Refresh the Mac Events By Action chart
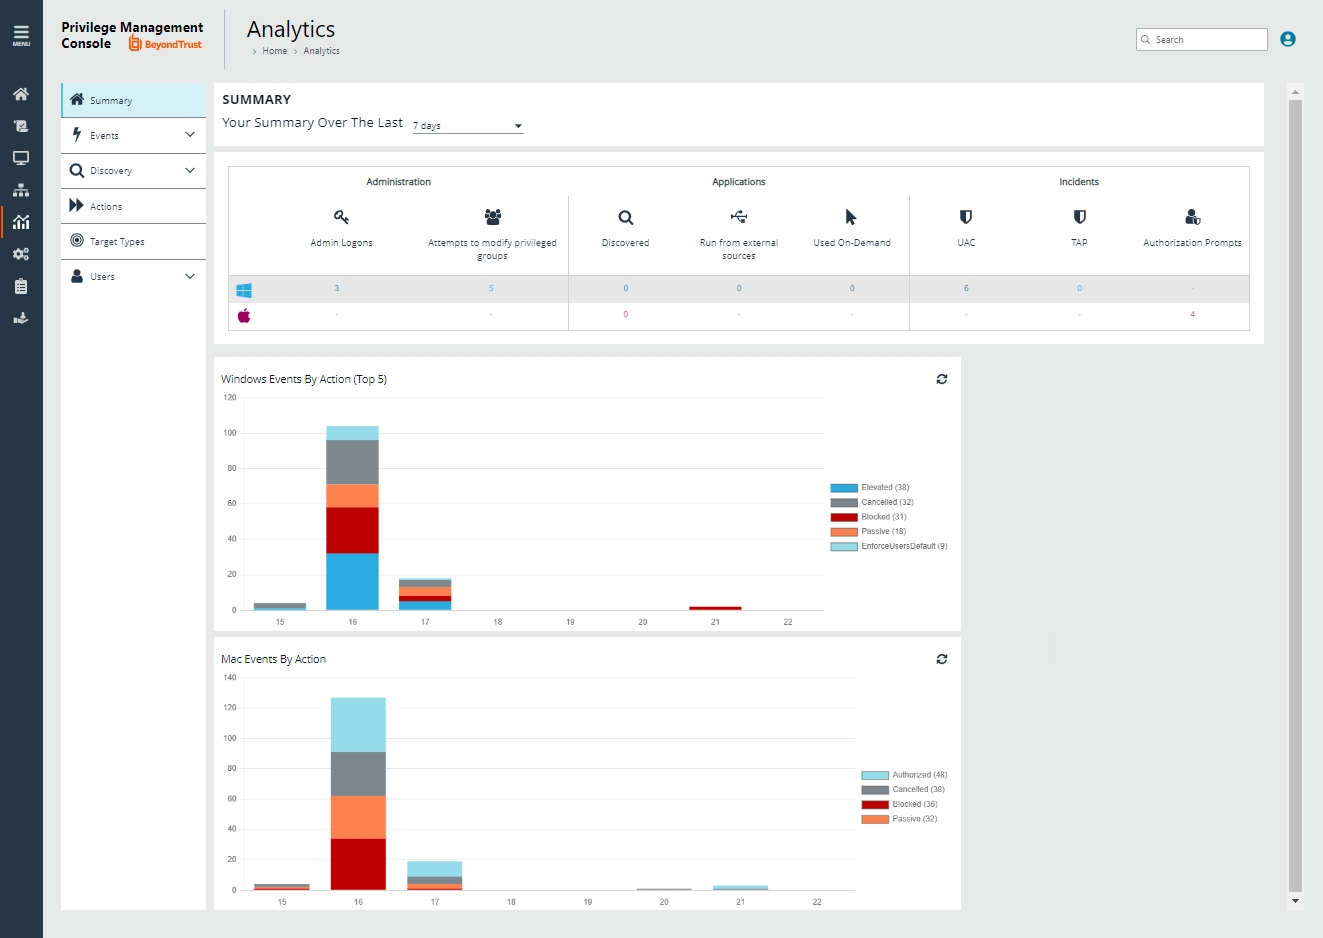The width and height of the screenshot is (1323, 938). 942,659
